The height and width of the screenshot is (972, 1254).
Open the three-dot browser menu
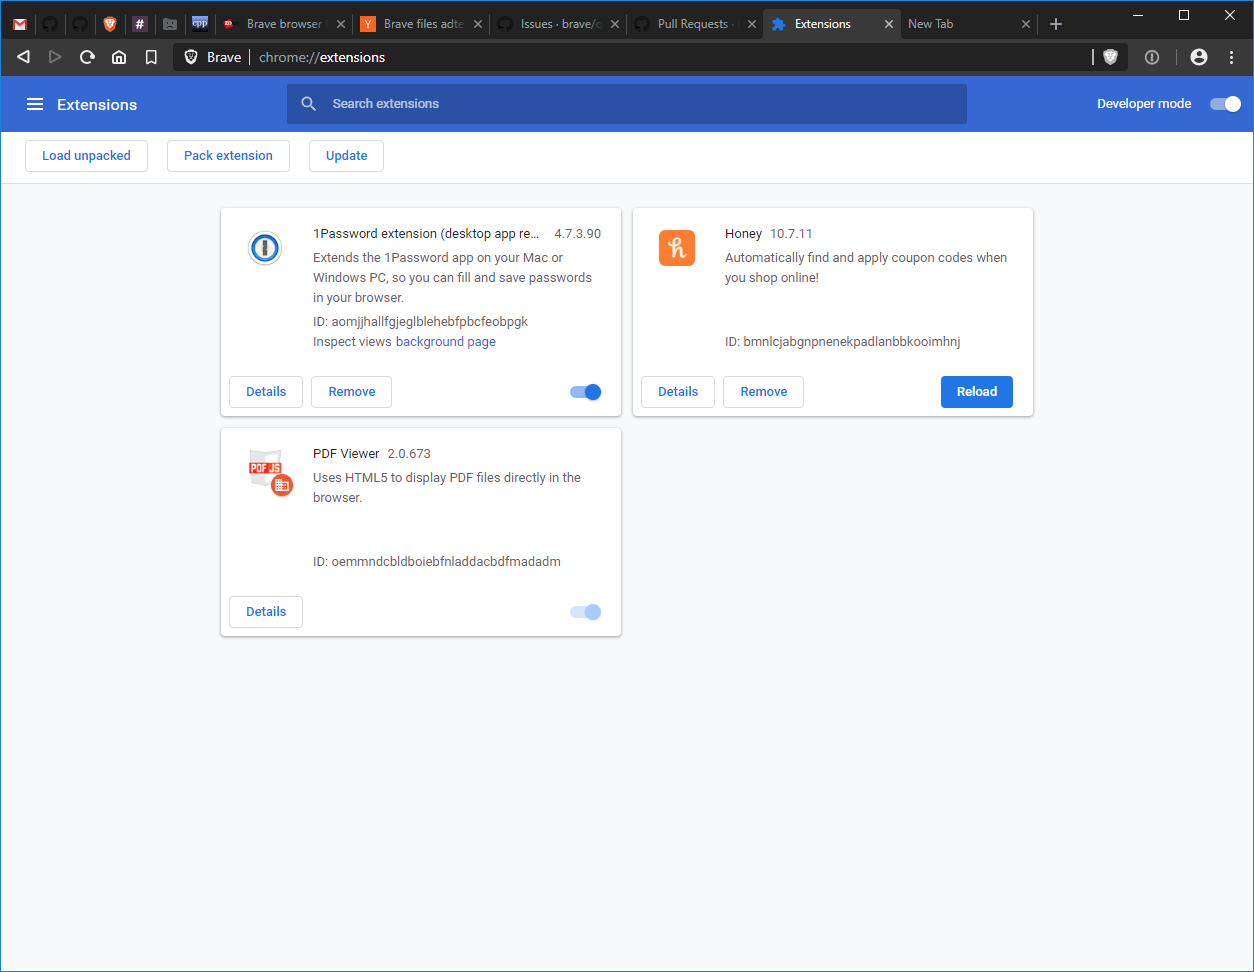(x=1231, y=57)
